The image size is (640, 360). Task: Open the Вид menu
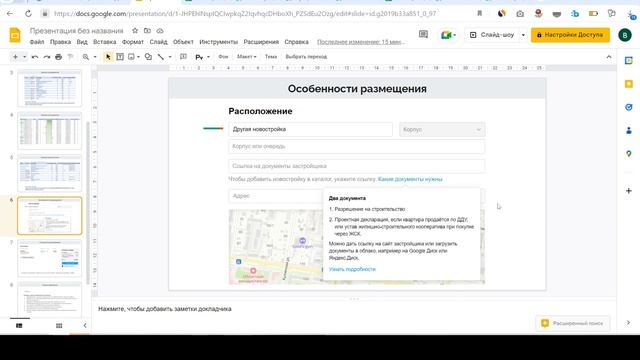[82, 42]
